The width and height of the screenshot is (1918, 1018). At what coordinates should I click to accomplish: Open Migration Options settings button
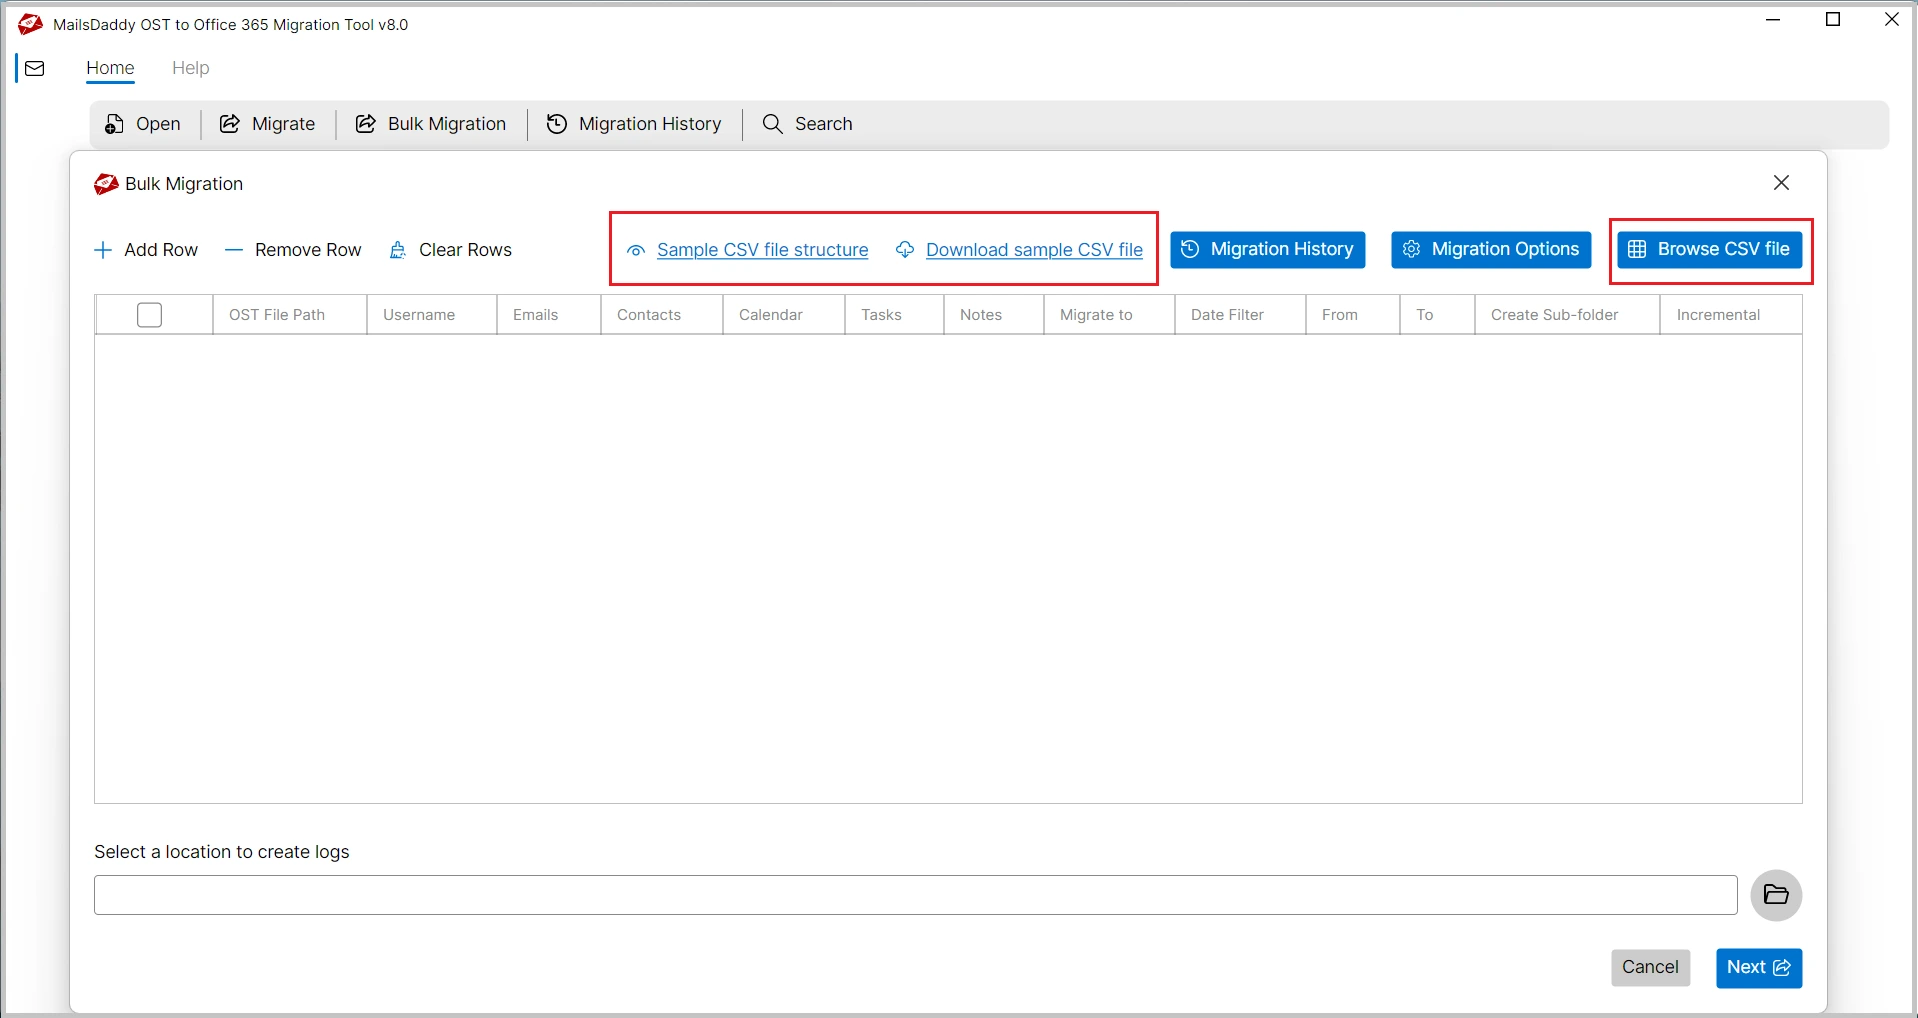pos(1490,250)
